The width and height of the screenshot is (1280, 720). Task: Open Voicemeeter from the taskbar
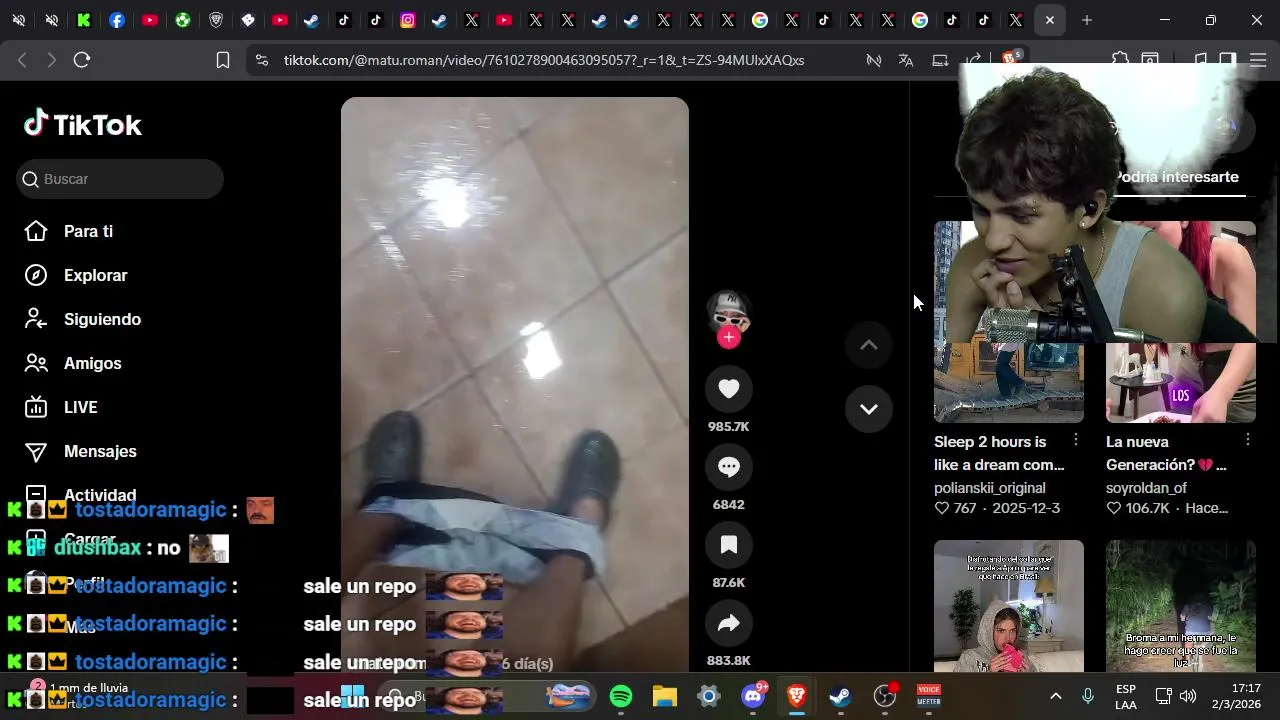(x=929, y=696)
